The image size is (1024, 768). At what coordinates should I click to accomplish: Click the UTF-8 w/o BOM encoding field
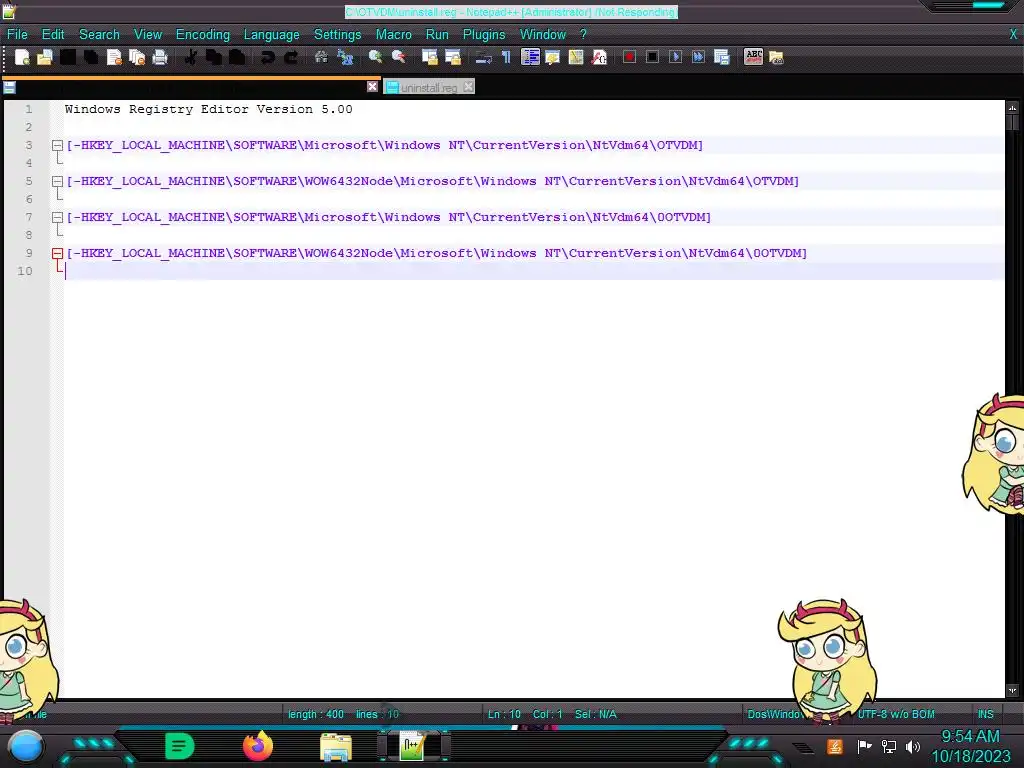point(896,714)
